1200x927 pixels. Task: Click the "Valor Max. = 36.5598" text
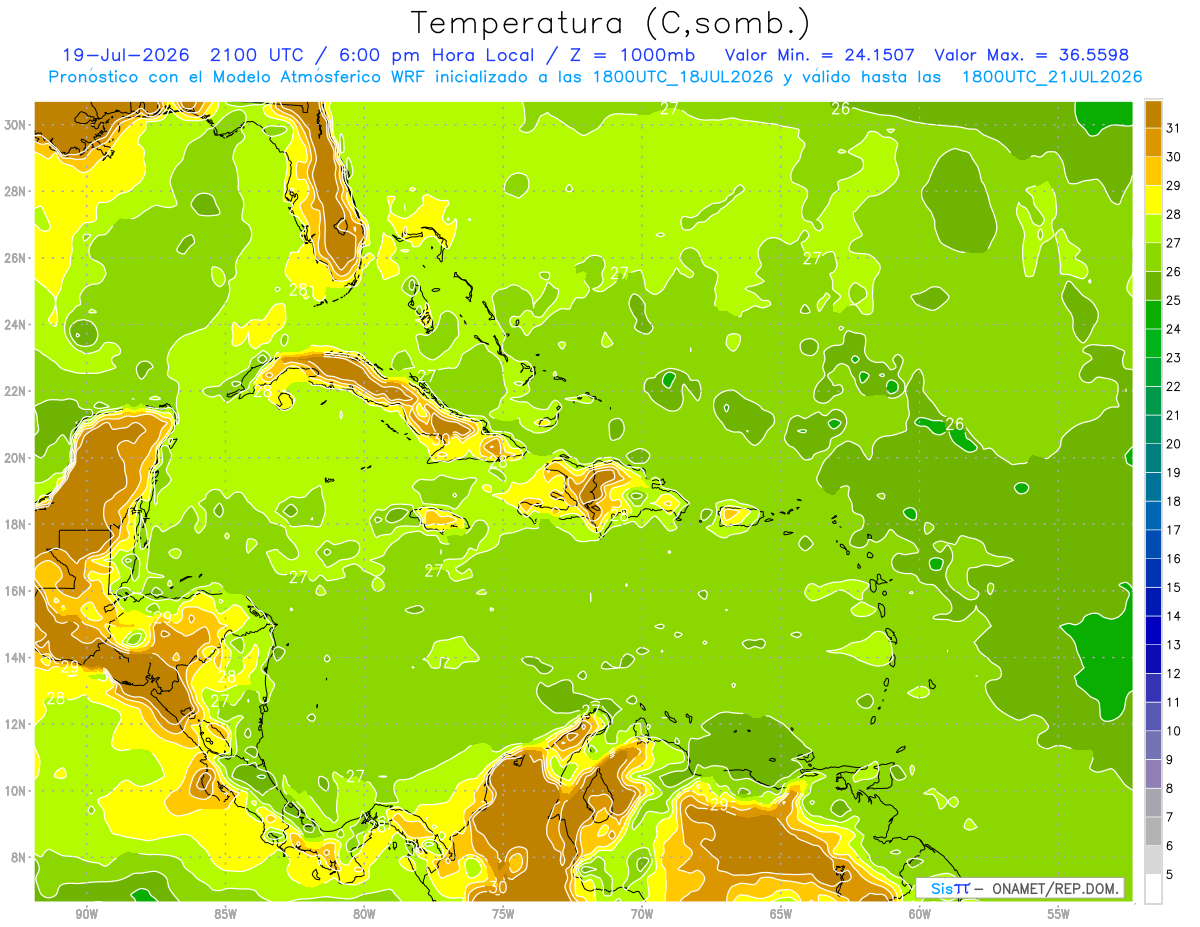tap(1030, 55)
